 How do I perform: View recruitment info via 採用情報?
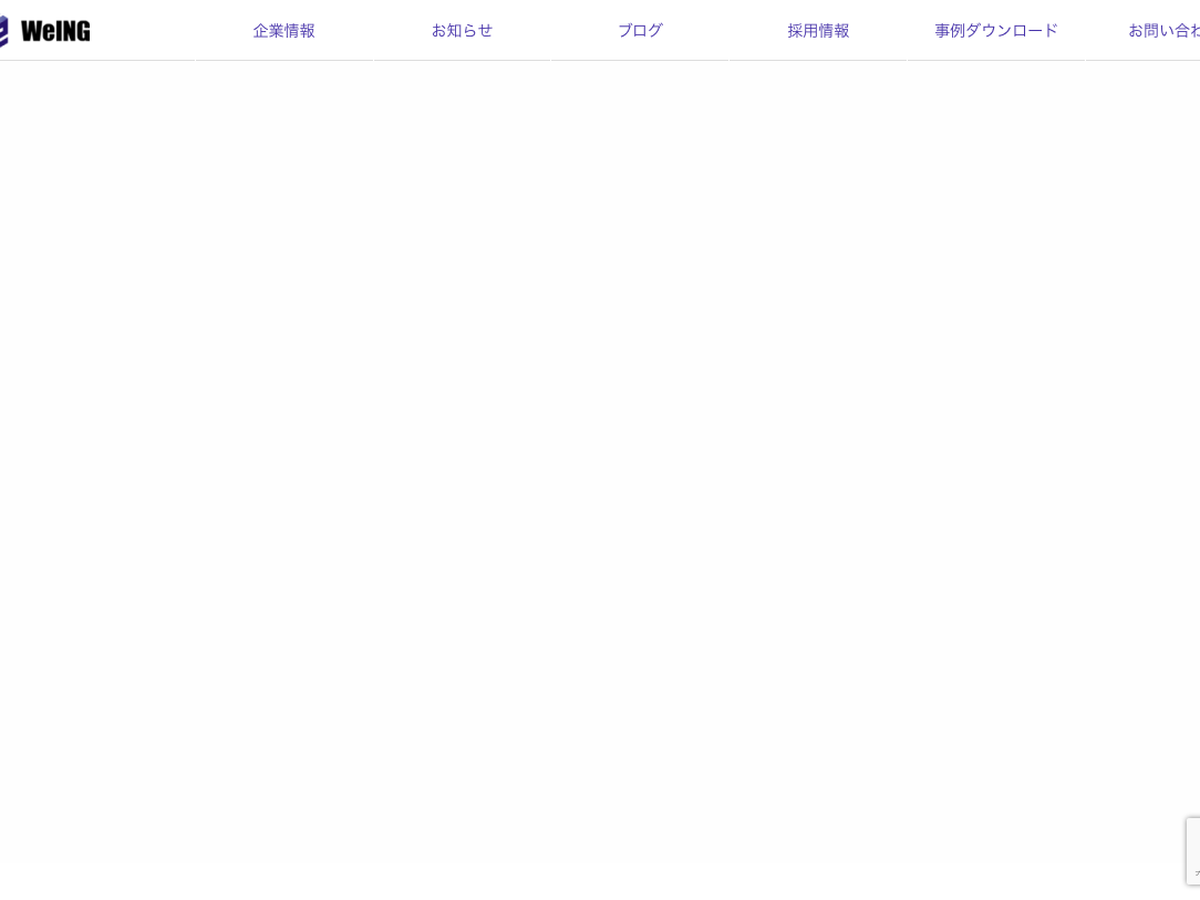pos(818,30)
